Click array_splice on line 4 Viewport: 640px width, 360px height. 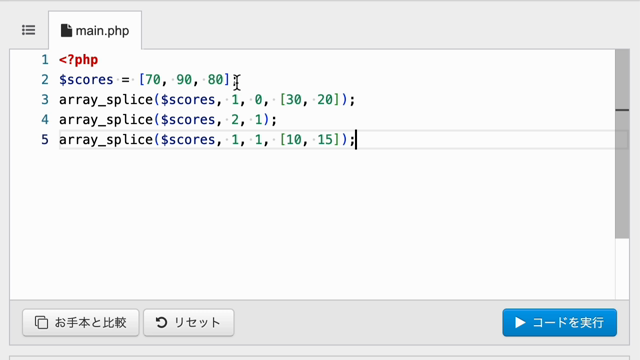(106, 120)
